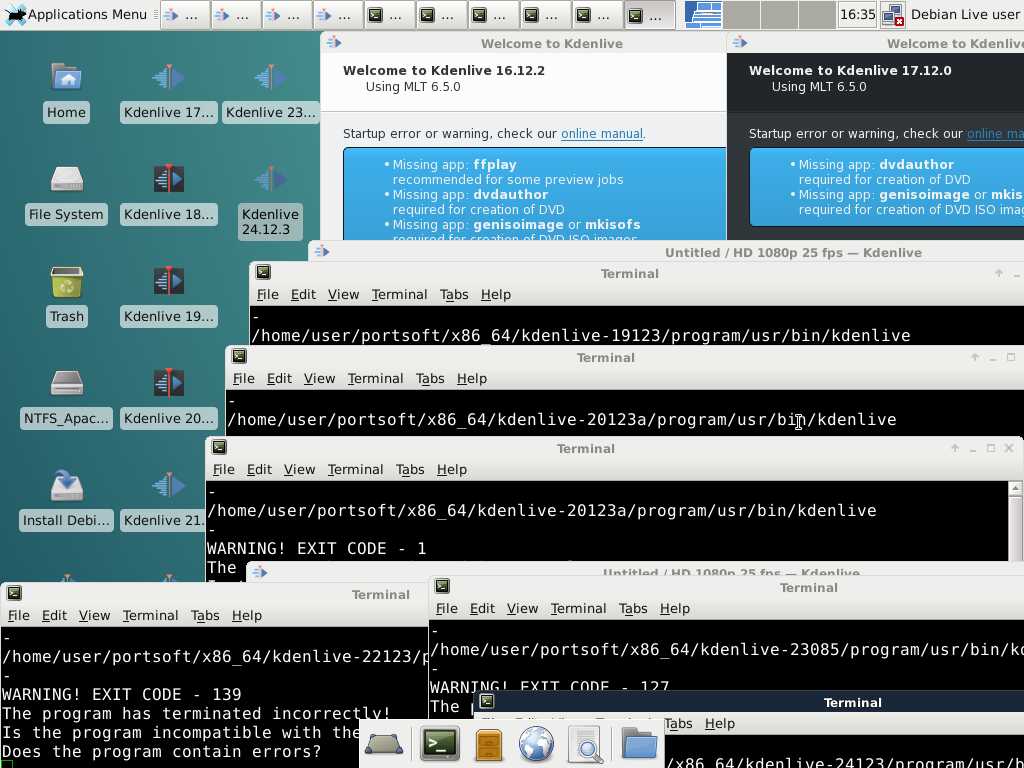
Task: Open the Debian Live user menu
Action: (965, 14)
